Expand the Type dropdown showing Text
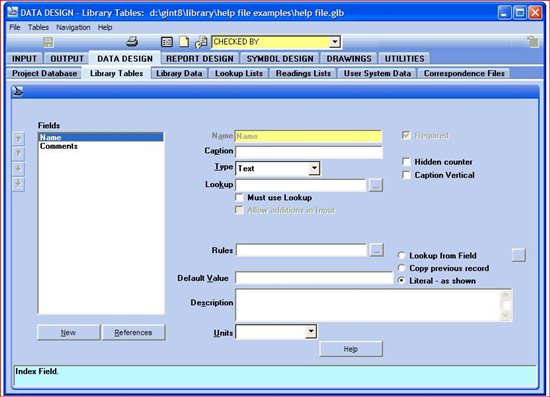Image resolution: width=550 pixels, height=397 pixels. pos(314,168)
